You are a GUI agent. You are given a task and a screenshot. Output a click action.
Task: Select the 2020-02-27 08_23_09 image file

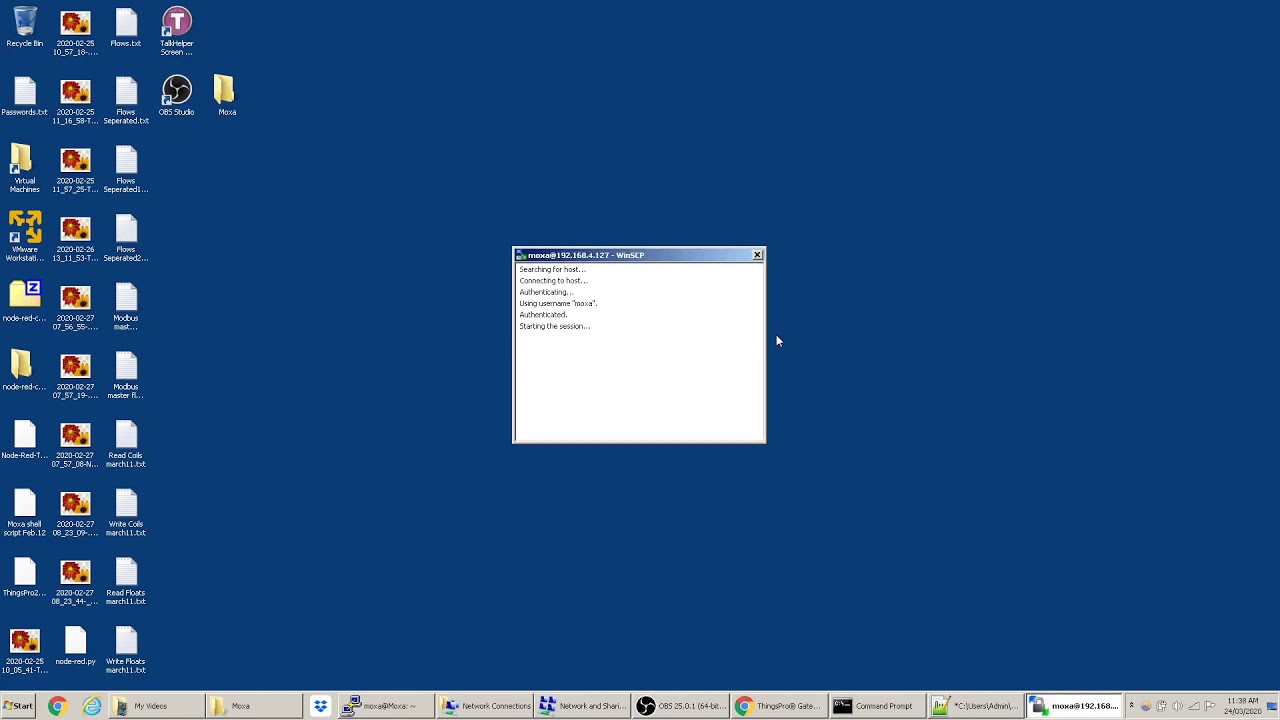click(x=75, y=513)
